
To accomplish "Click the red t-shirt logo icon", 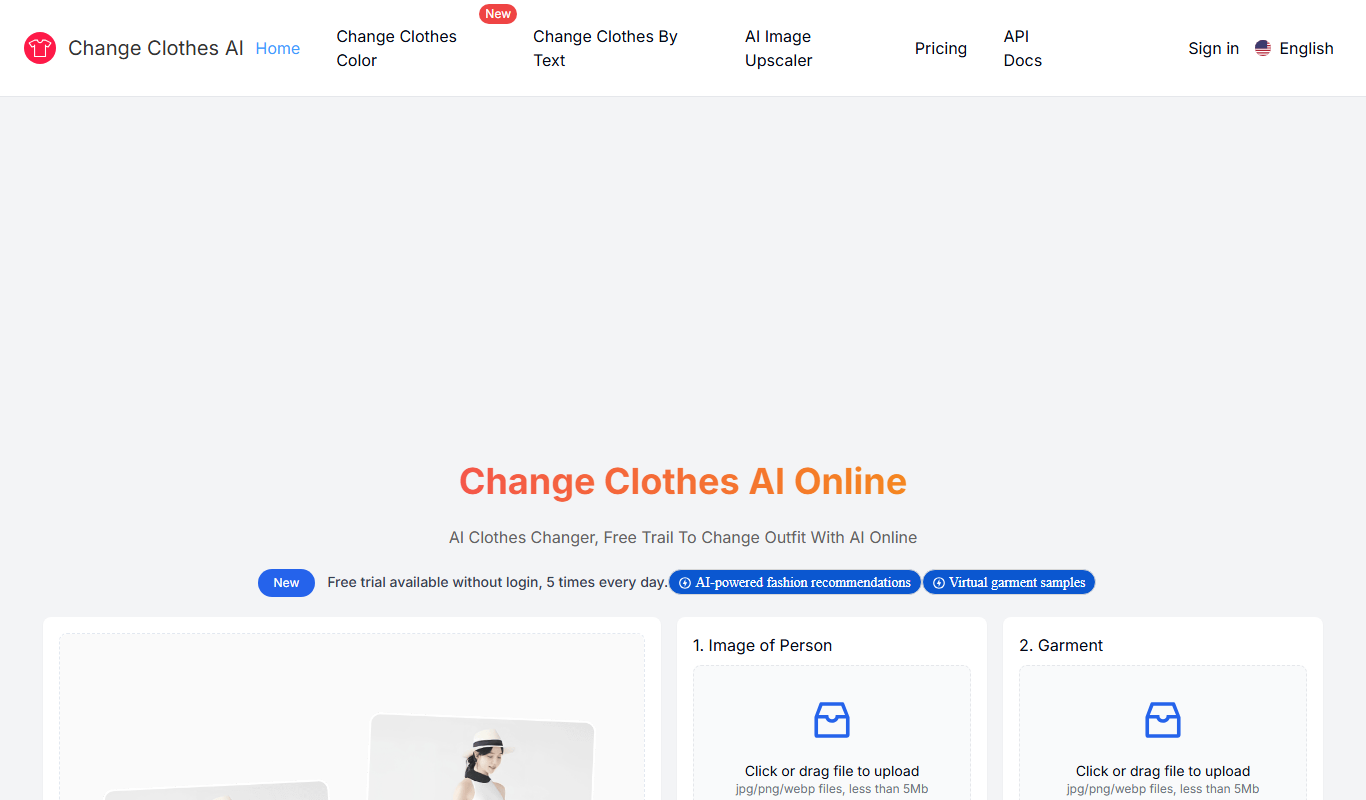I will click(40, 48).
